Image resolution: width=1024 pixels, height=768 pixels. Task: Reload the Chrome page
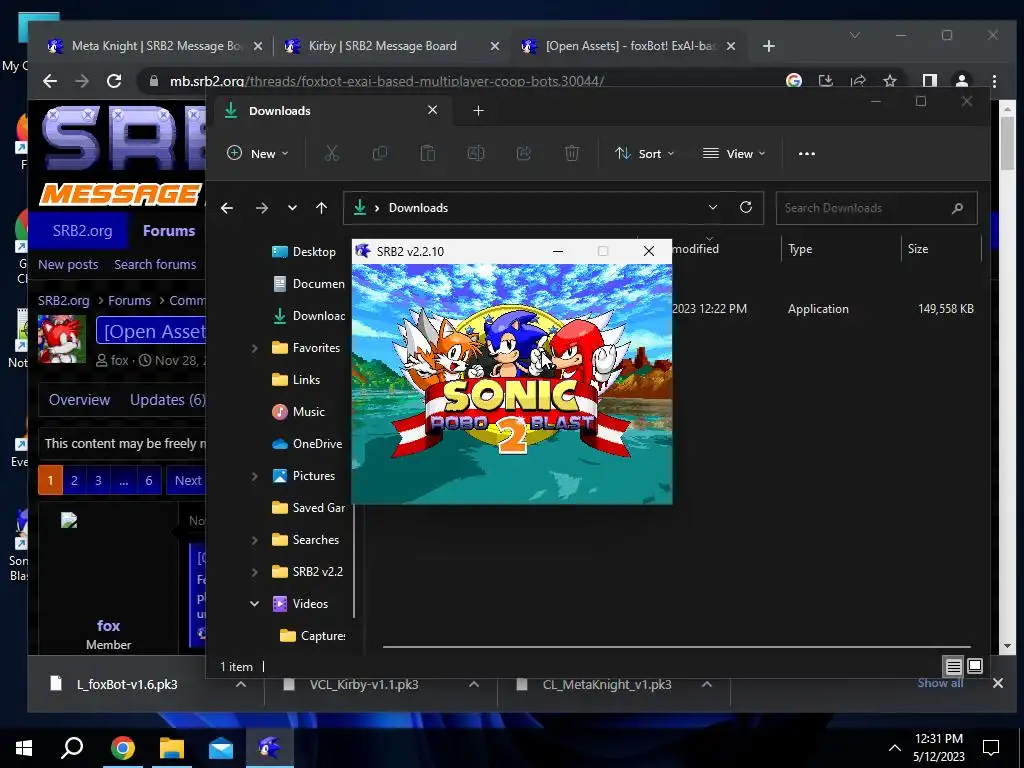(114, 81)
